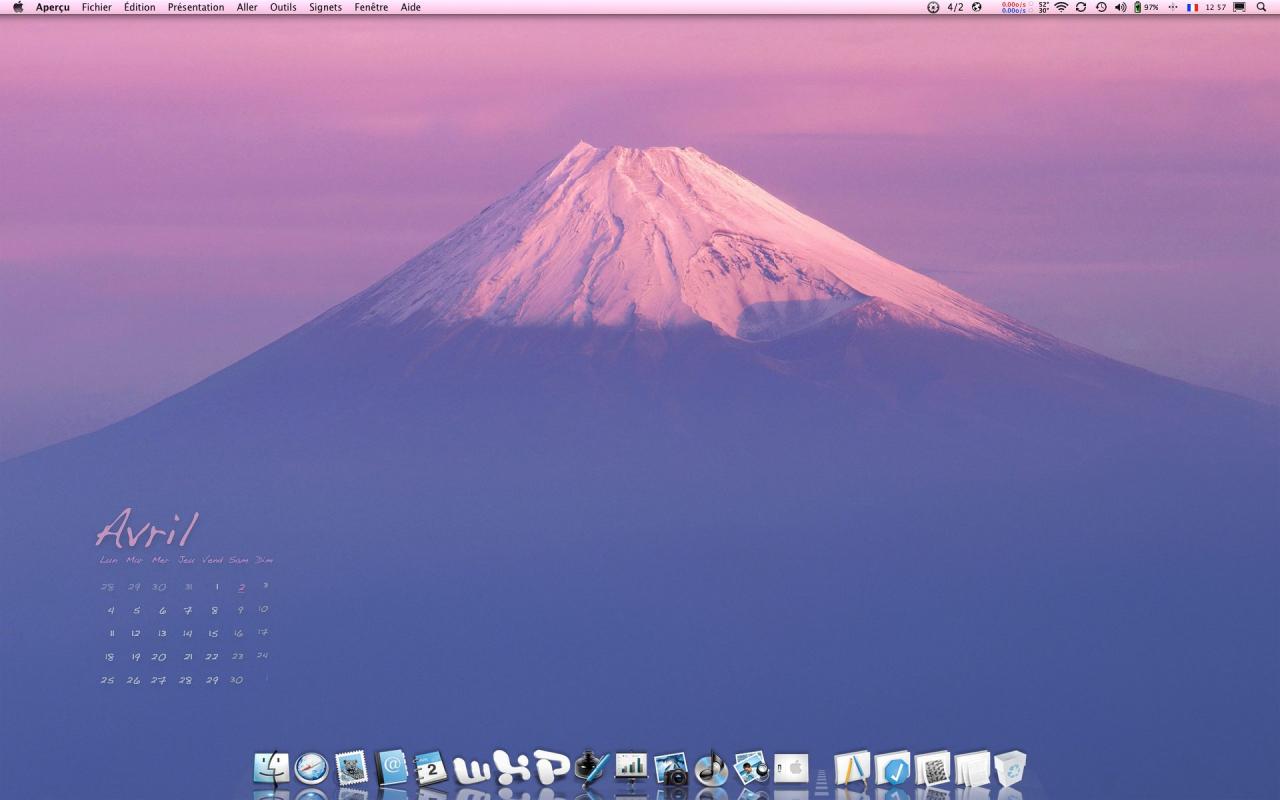Click the four-arrow icon beside battery
The image size is (1280, 800).
tap(1173, 7)
